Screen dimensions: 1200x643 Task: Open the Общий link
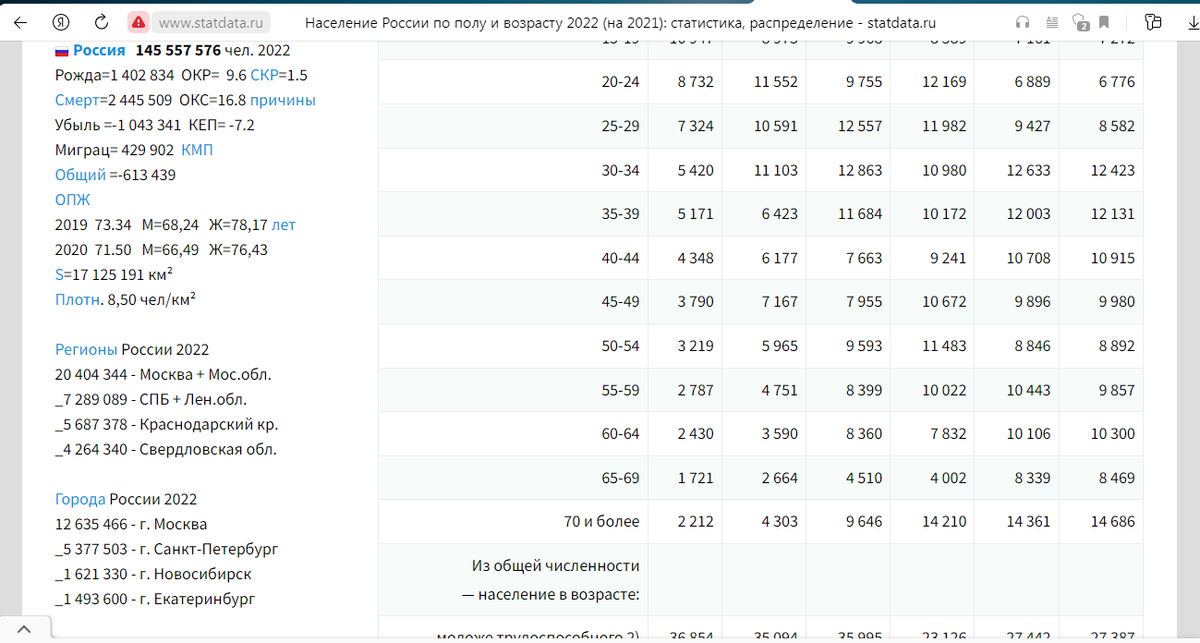click(80, 175)
